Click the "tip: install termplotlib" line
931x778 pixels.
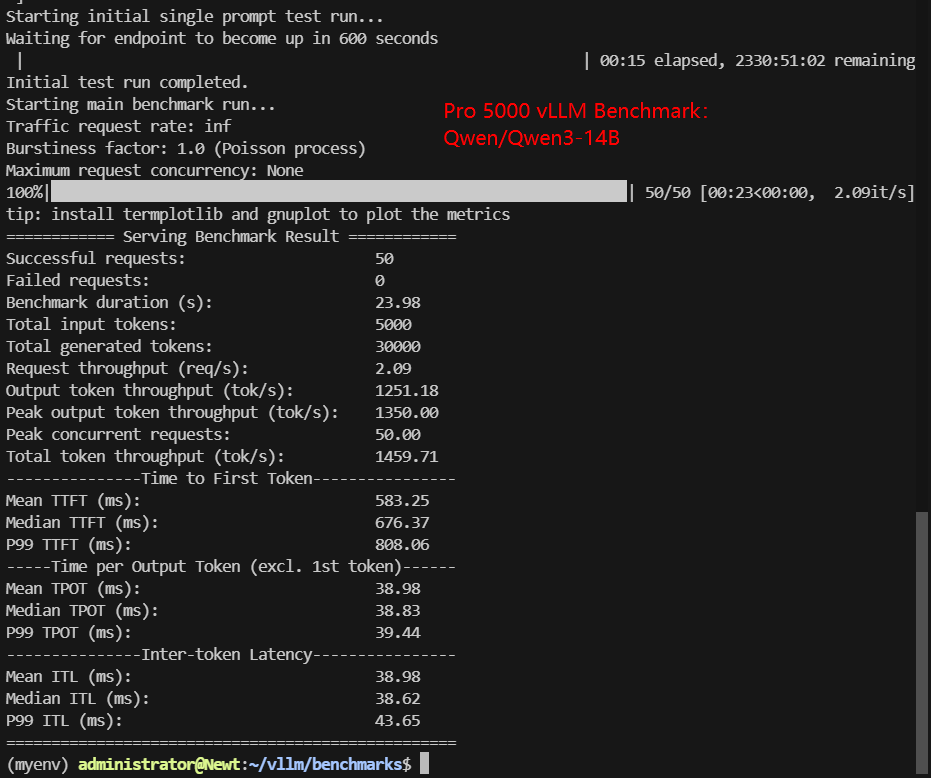(x=258, y=214)
